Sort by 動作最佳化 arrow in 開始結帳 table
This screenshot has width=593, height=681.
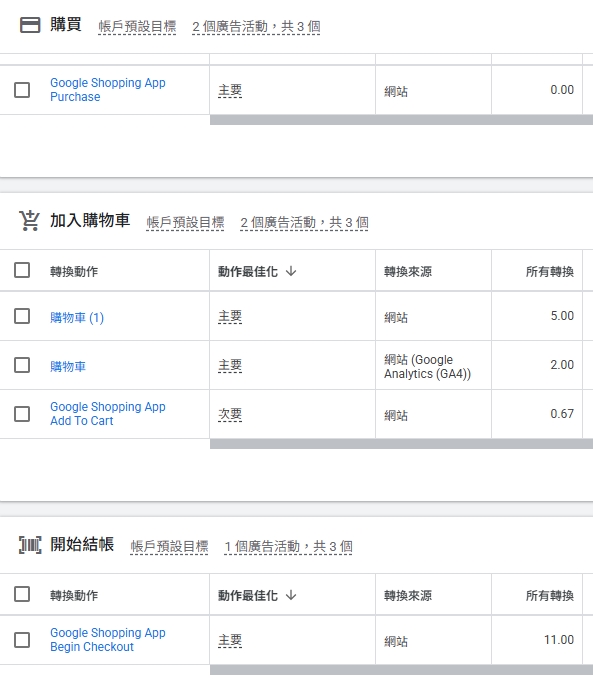click(x=291, y=595)
